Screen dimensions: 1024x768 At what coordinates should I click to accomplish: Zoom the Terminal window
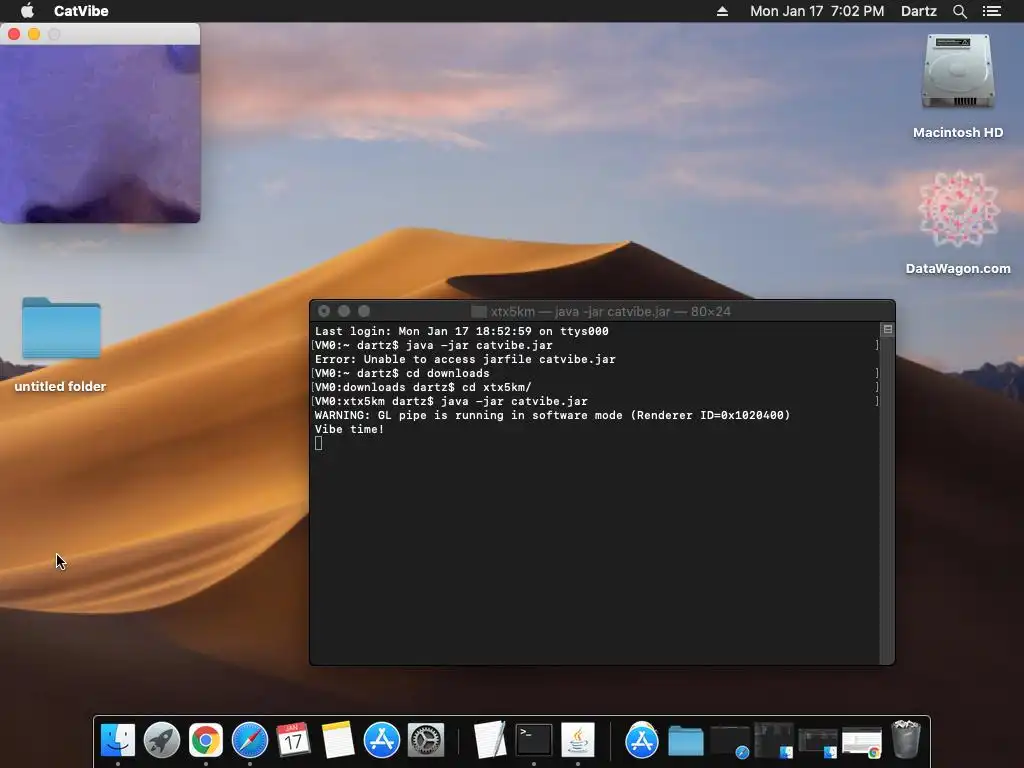pos(364,312)
